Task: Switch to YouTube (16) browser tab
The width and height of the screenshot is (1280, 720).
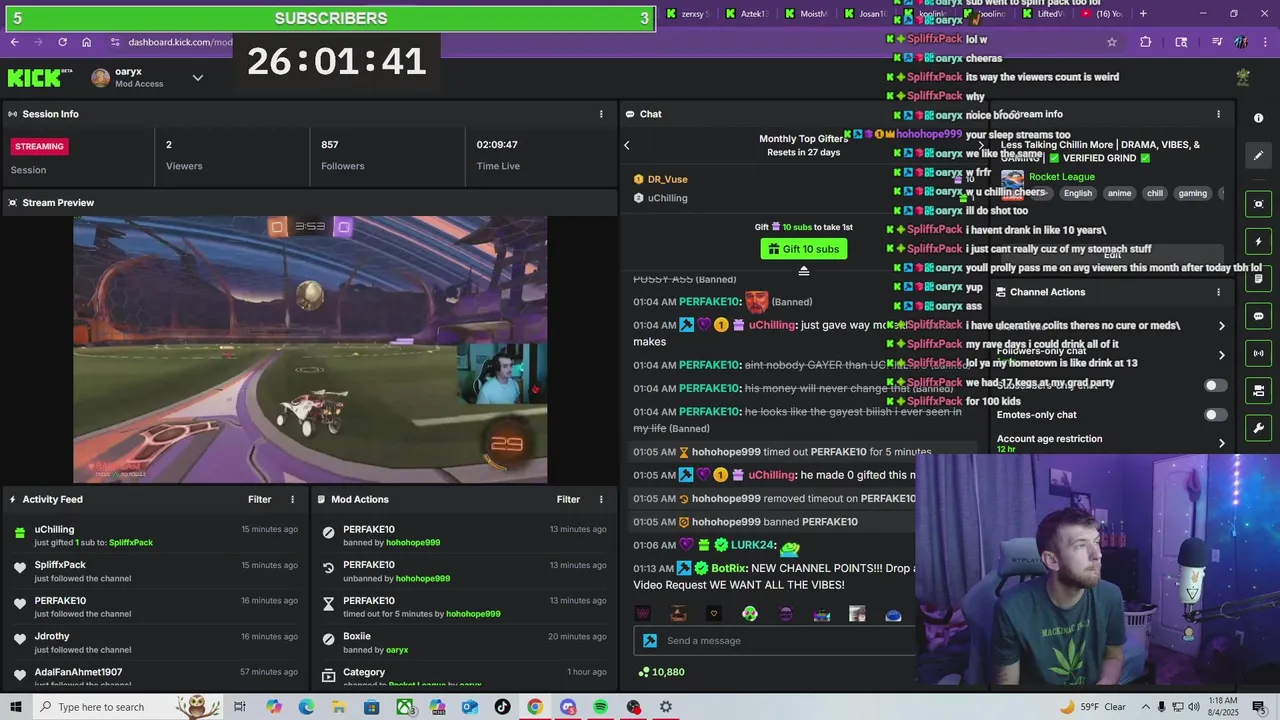Action: (1102, 14)
